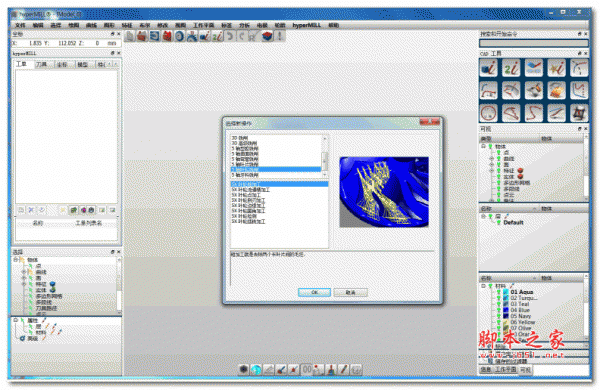Image resolution: width=600 pixels, height=390 pixels.
Task: Click the globe icon in bottom toolbar
Action: click(x=256, y=370)
